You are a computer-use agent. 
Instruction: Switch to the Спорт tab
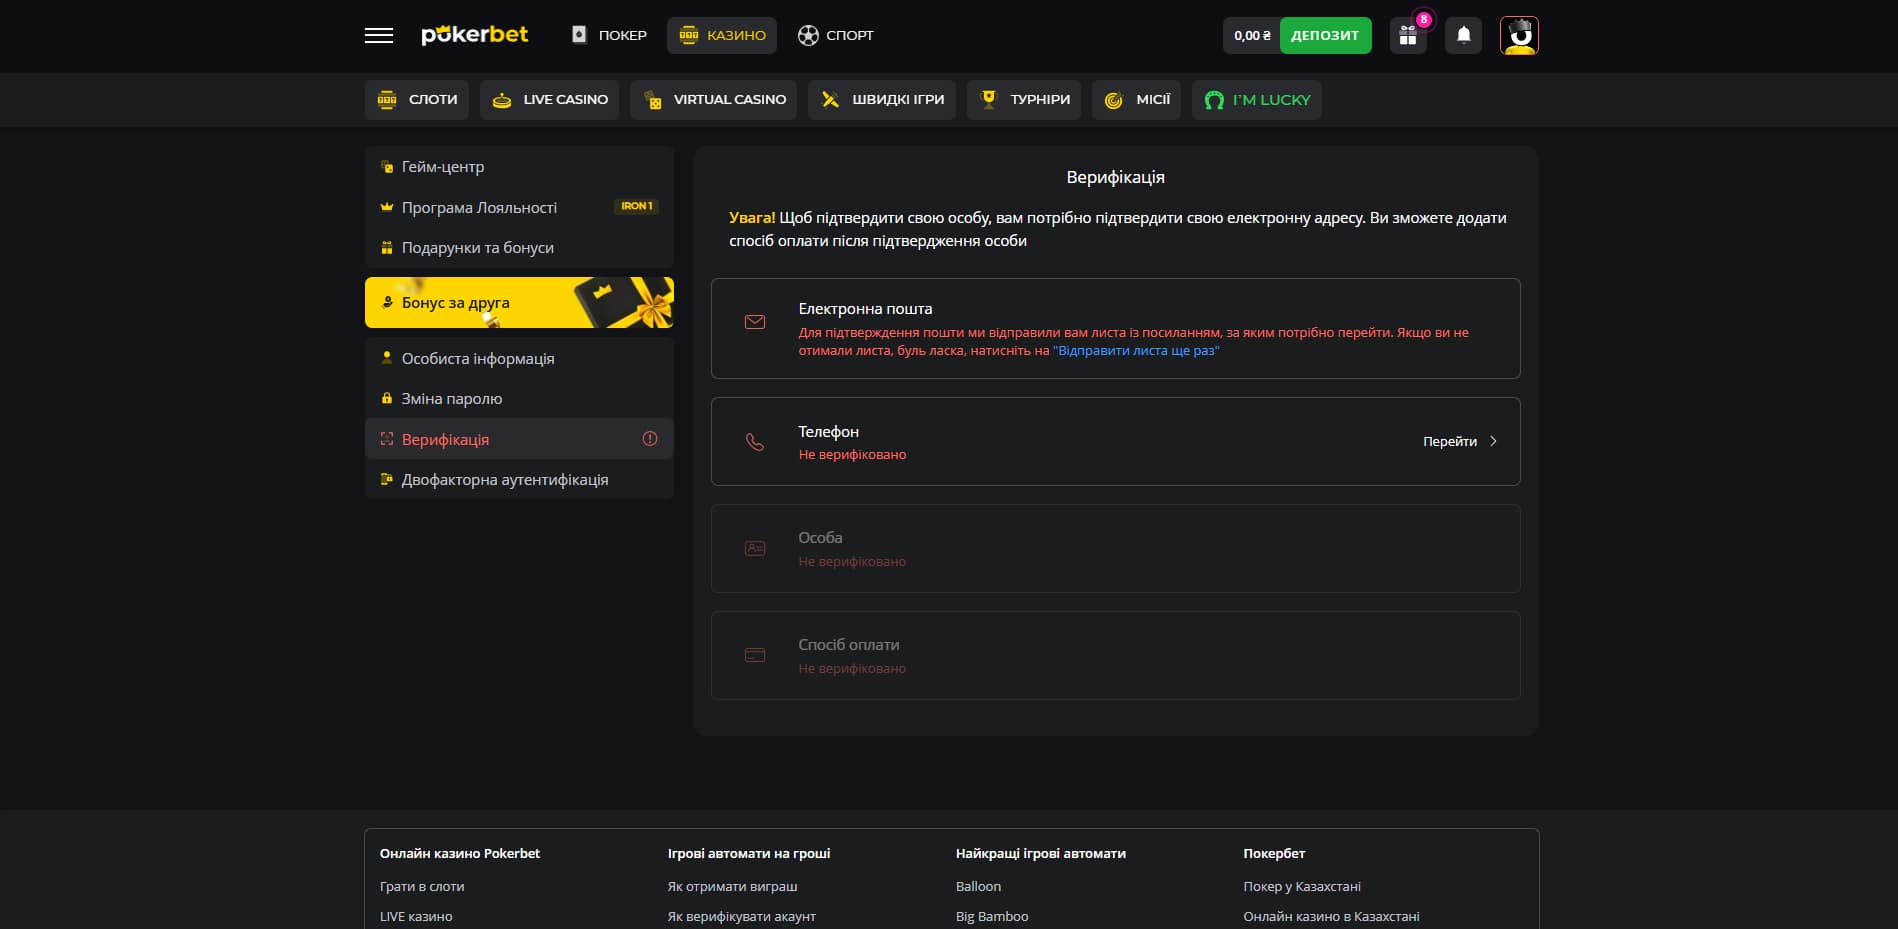[x=836, y=35]
